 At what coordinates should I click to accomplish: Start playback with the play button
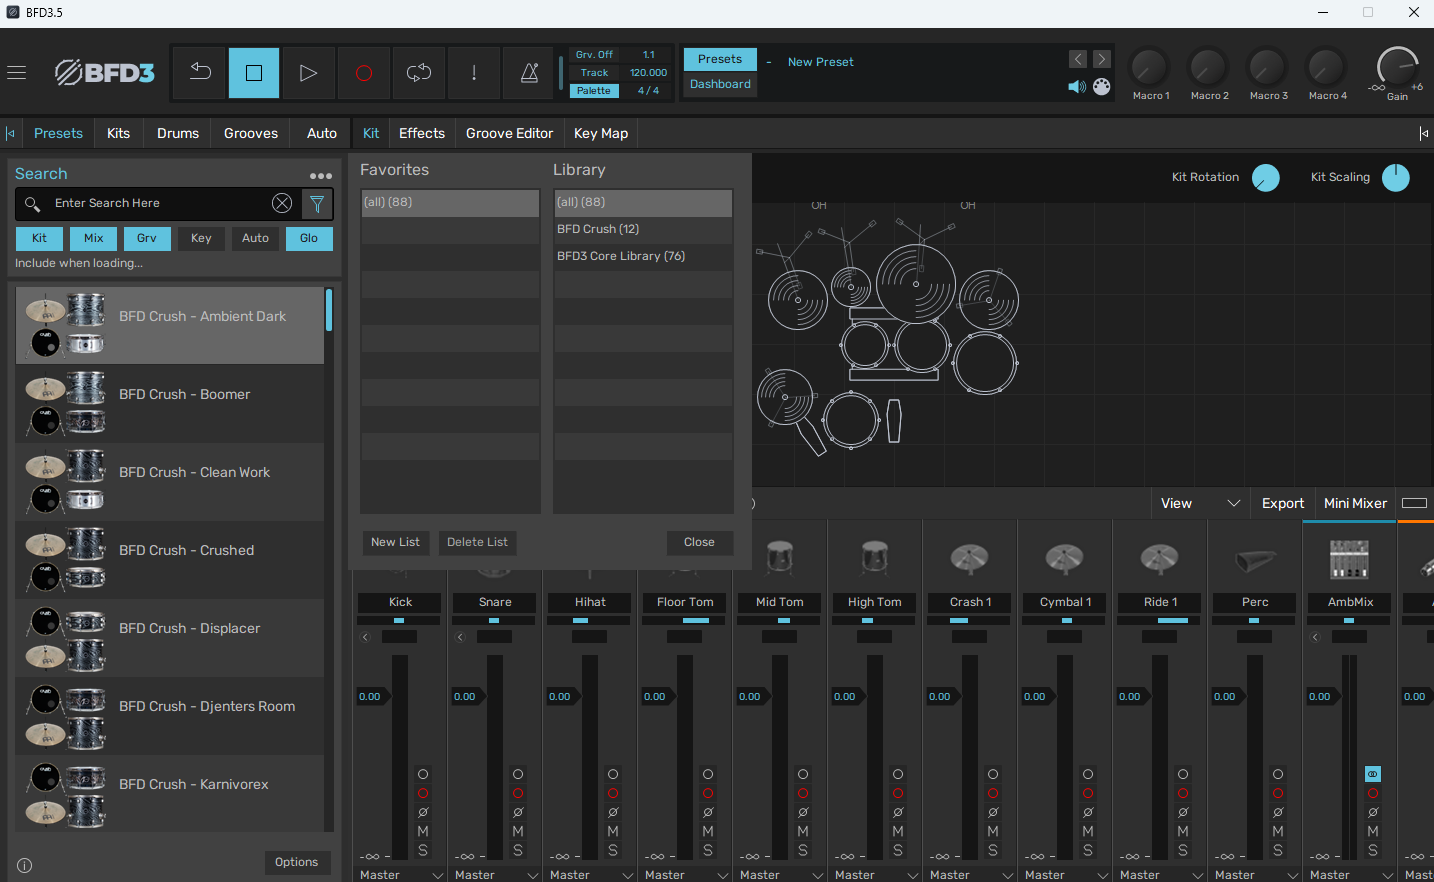(x=308, y=72)
